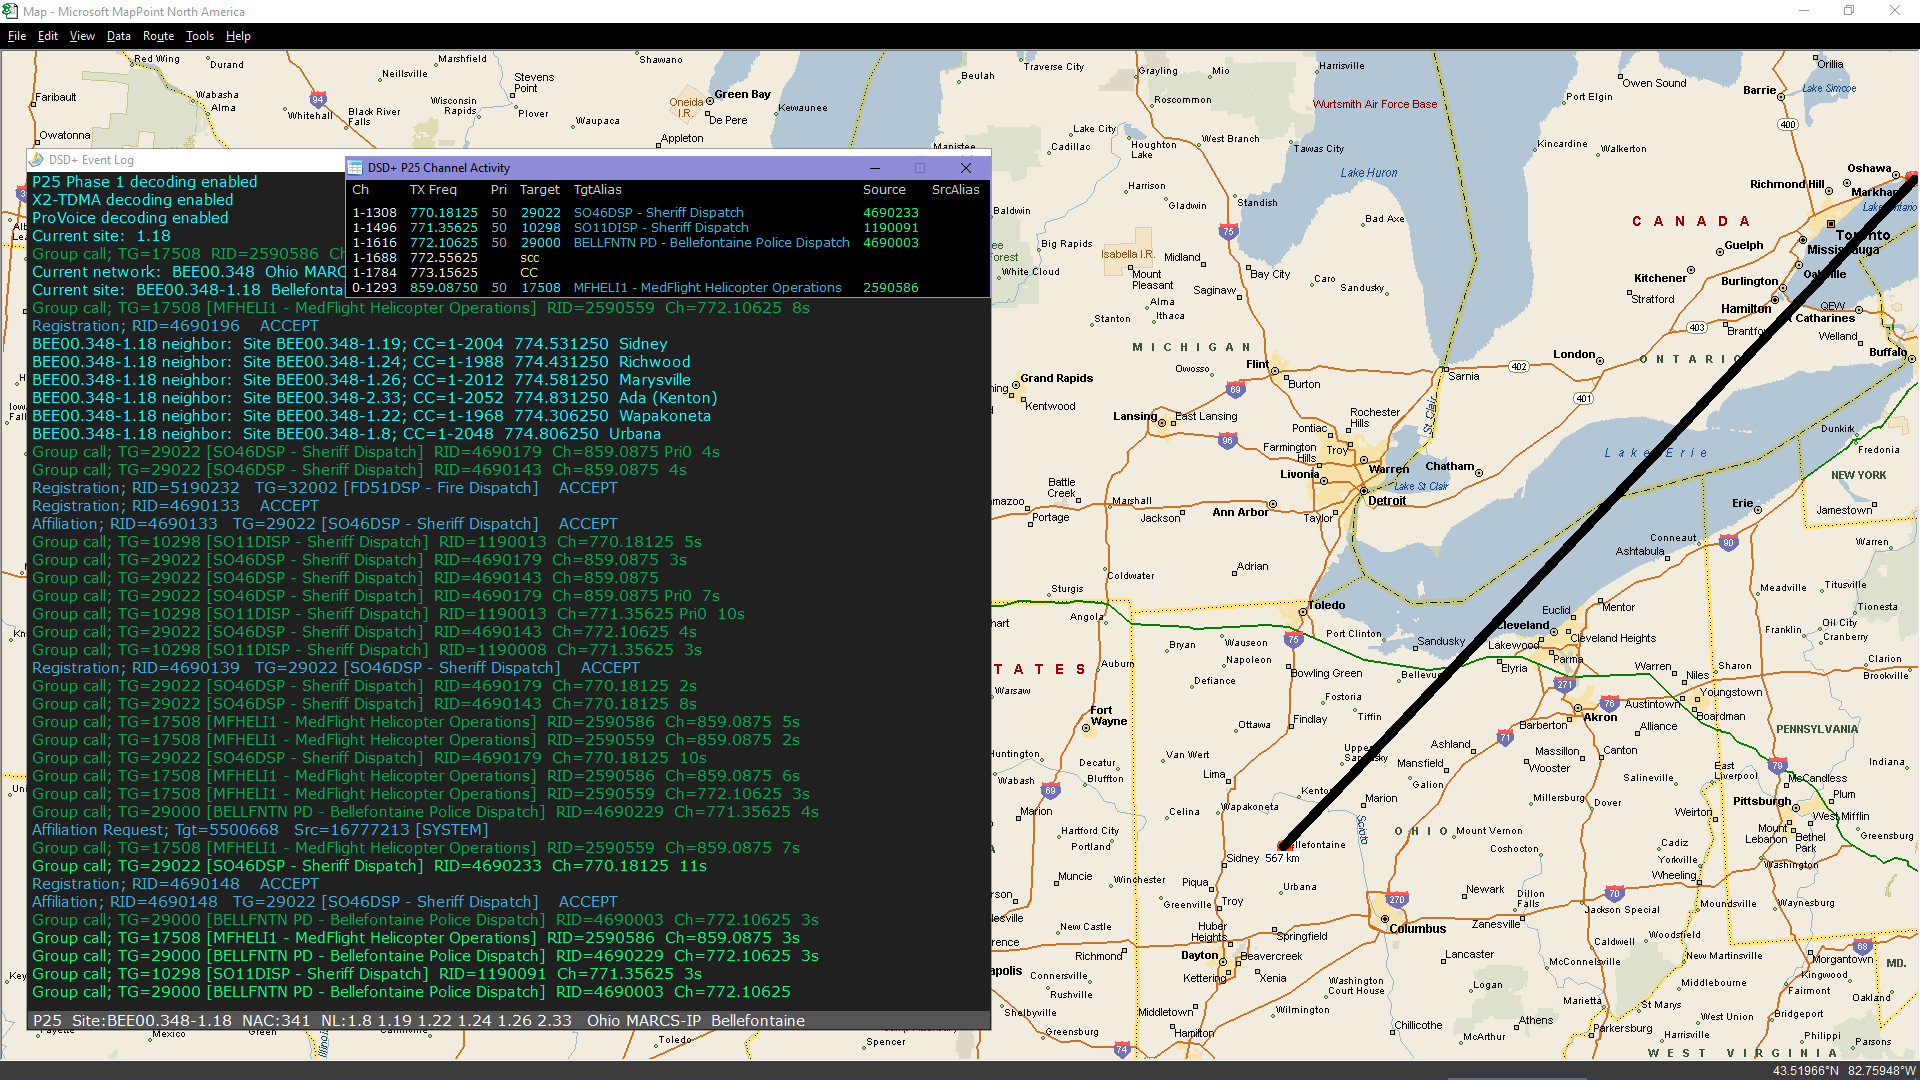1920x1080 pixels.
Task: Click the Richwood neighbor site log line
Action: point(361,362)
